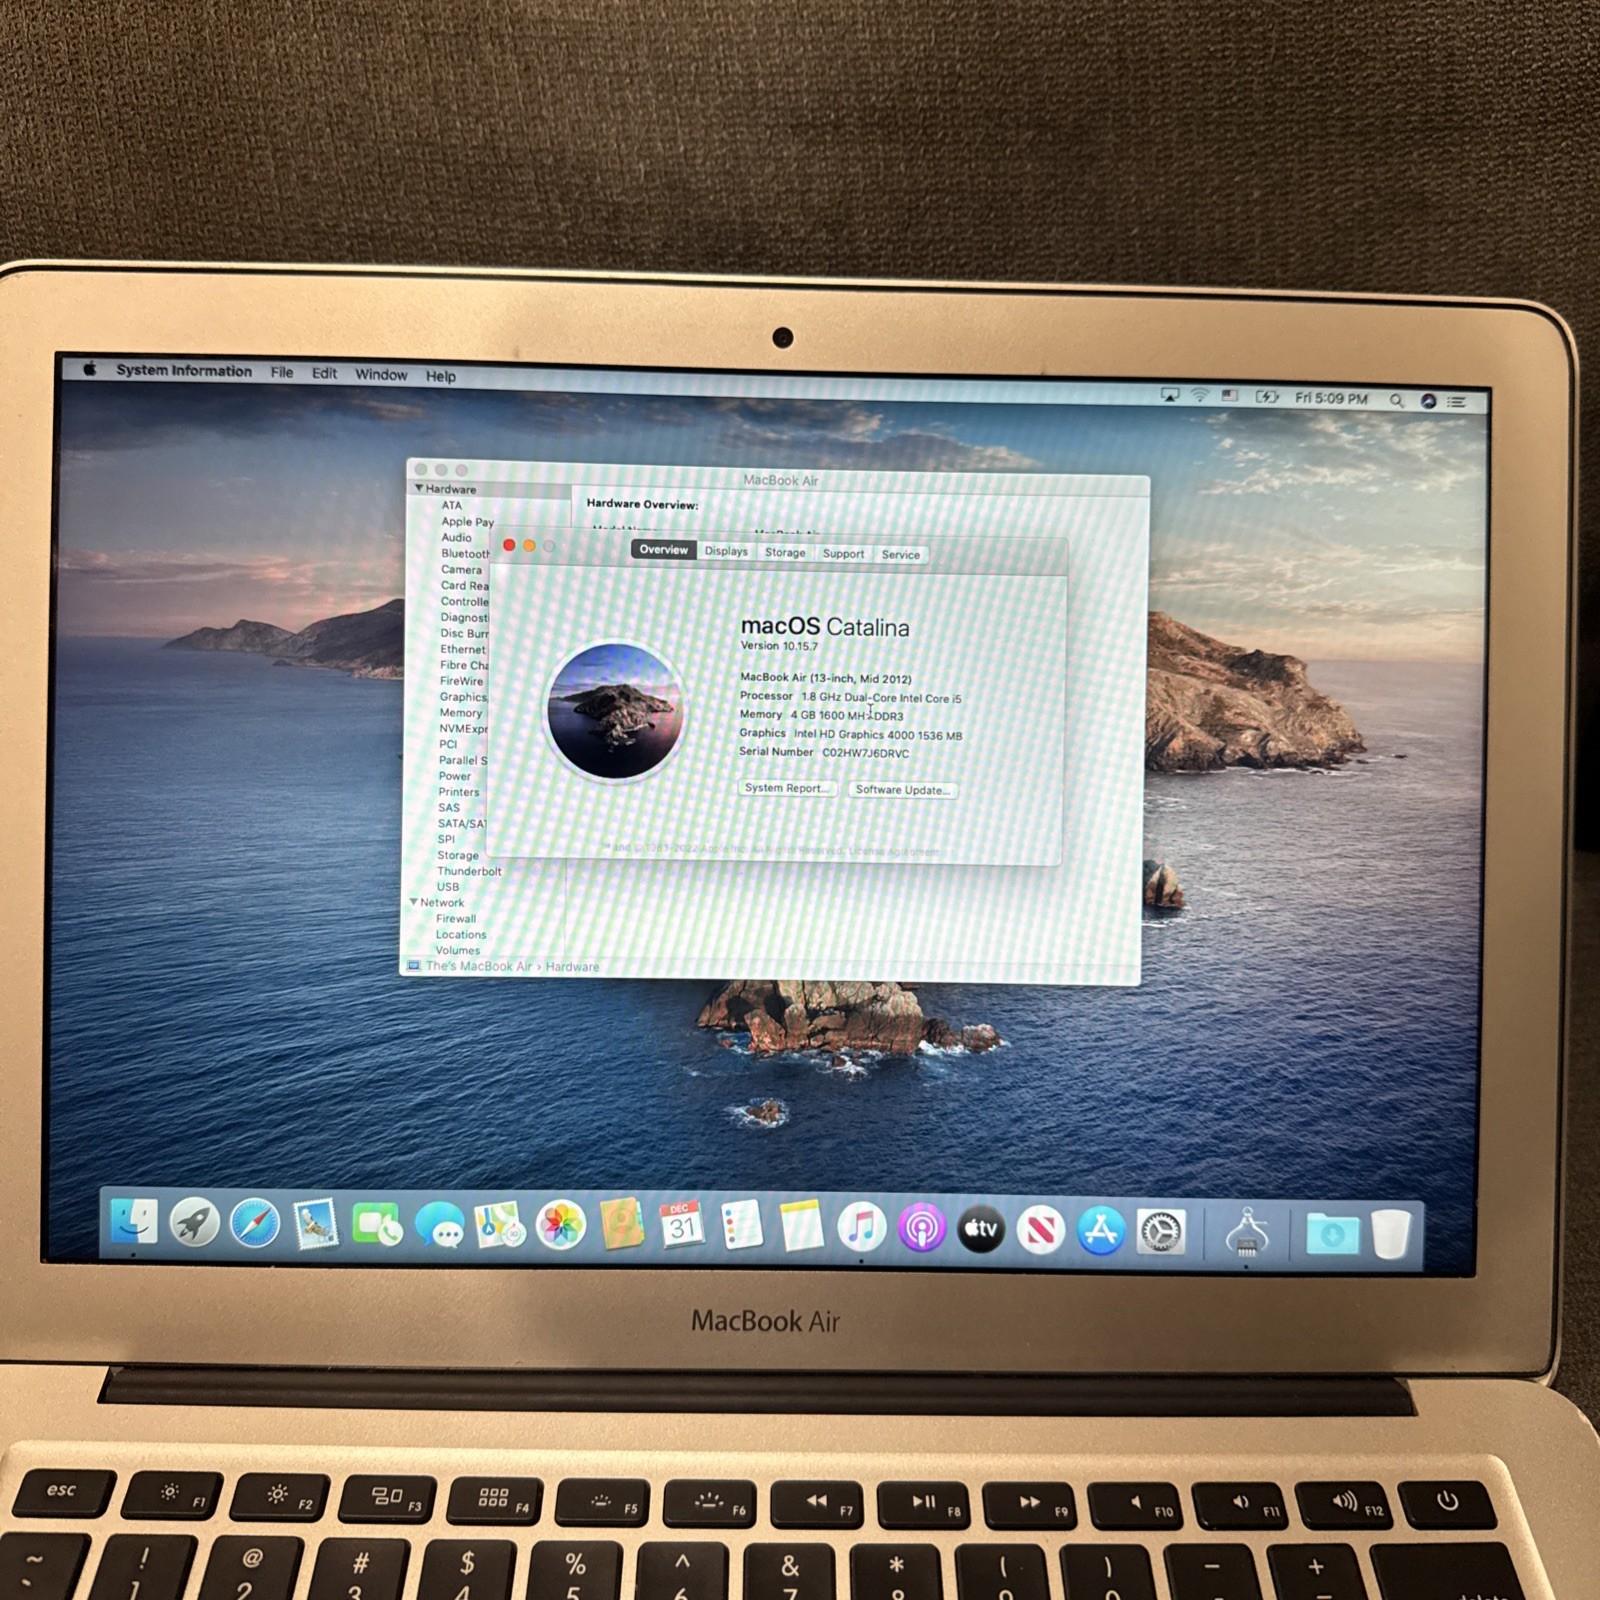Select Firewall under Network
This screenshot has height=1600, width=1600.
456,919
